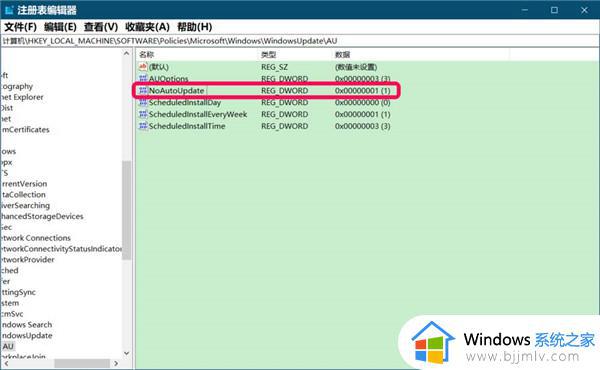600x370 pixels.
Task: Select the Cryptography tree key
Action: coord(17,86)
